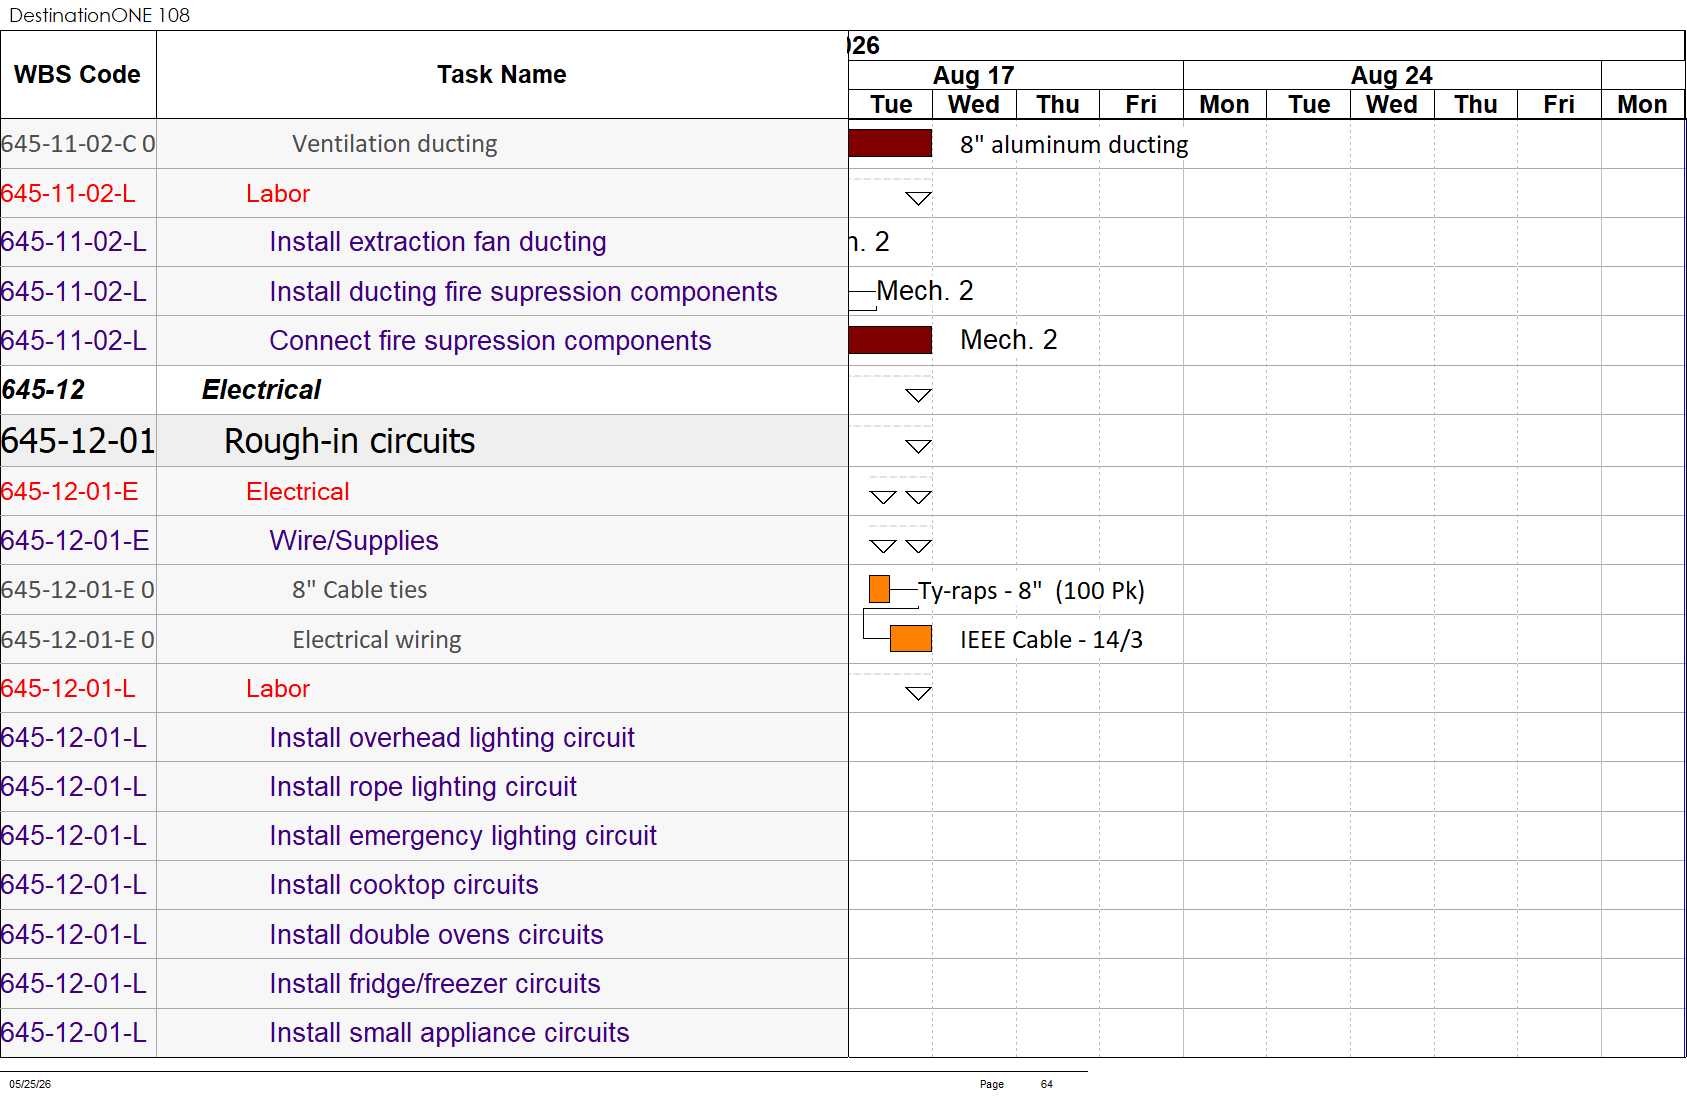The image size is (1687, 1097).
Task: Click the dark red Ventilation ducting Gantt bar
Action: click(x=890, y=143)
